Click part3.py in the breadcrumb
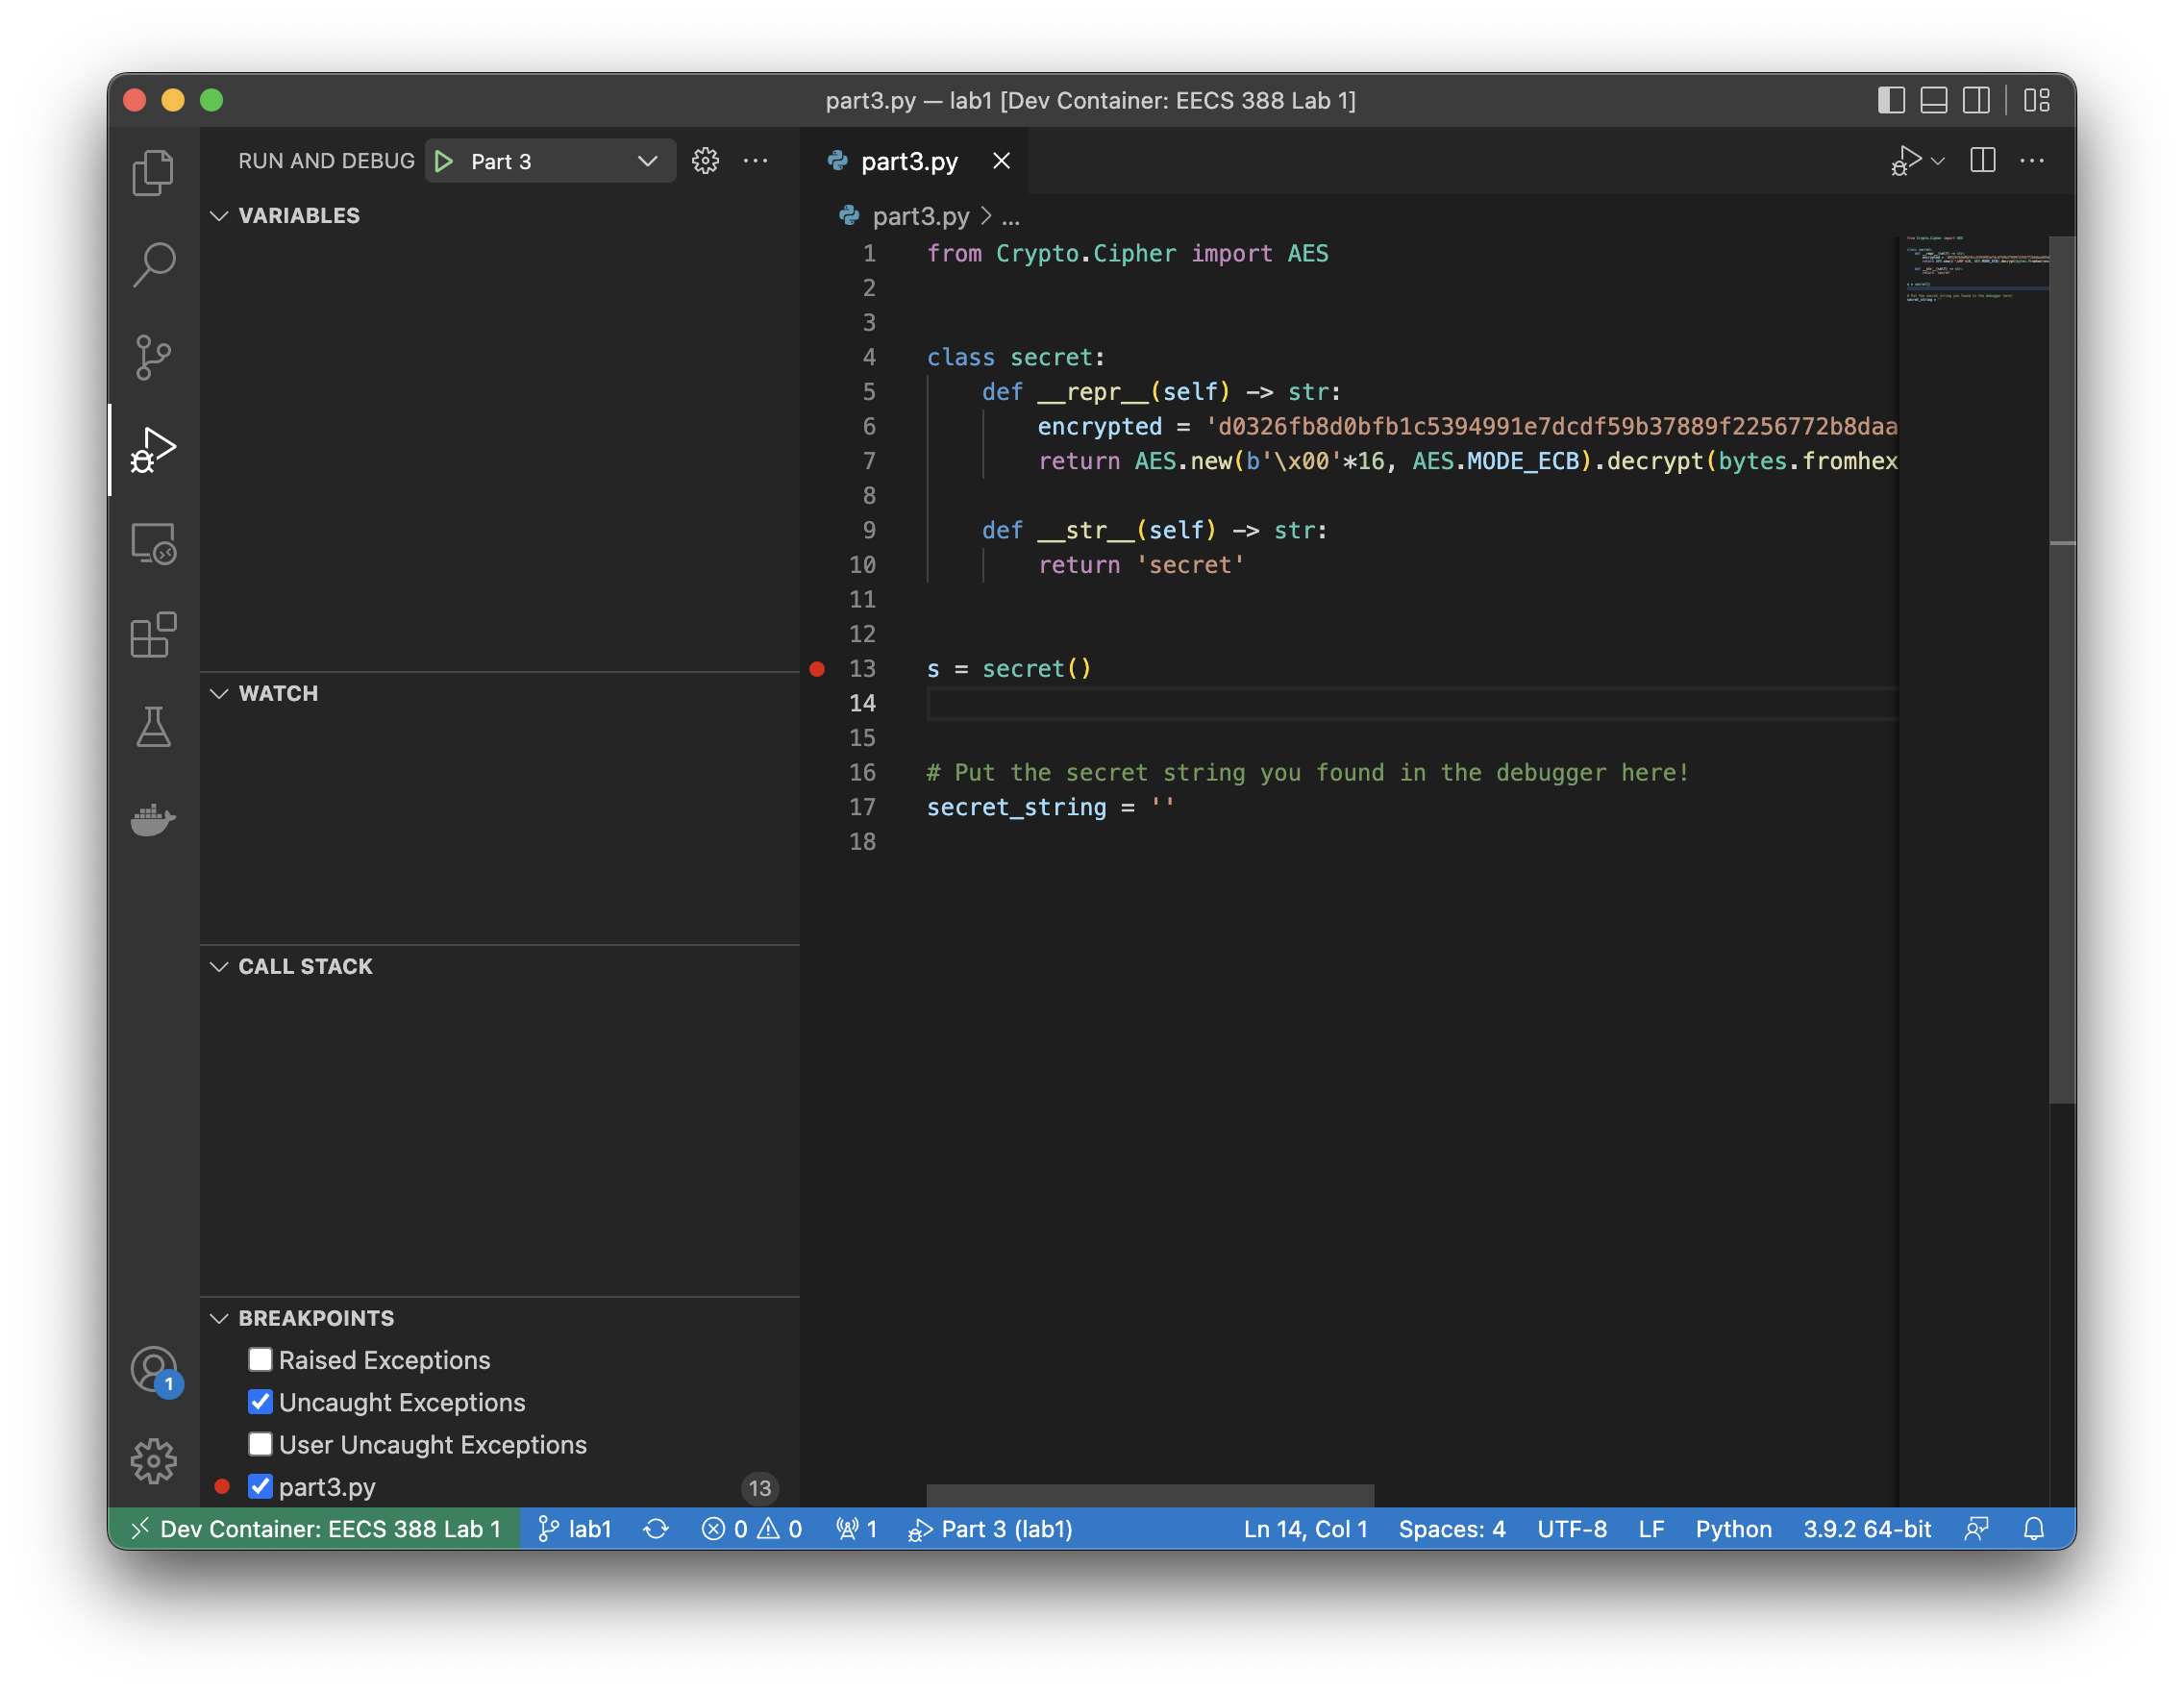Screen dimensions: 2184x1692 pos(920,217)
